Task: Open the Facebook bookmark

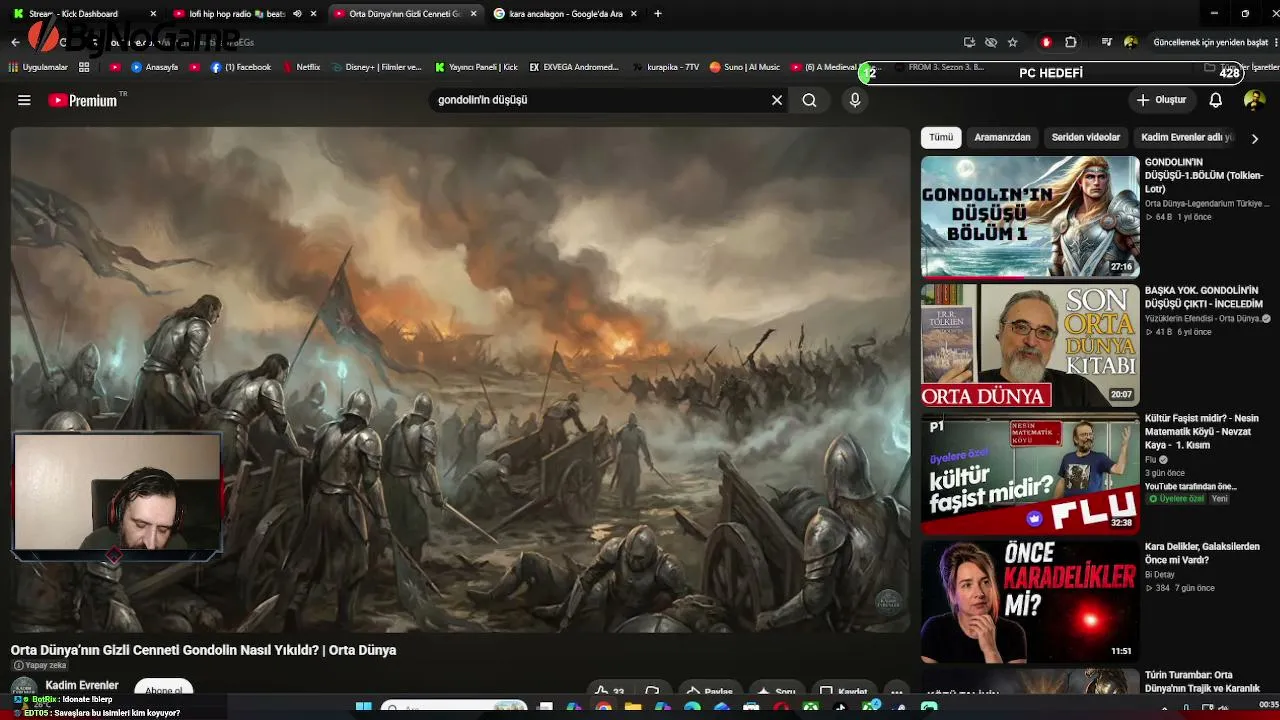Action: click(240, 67)
